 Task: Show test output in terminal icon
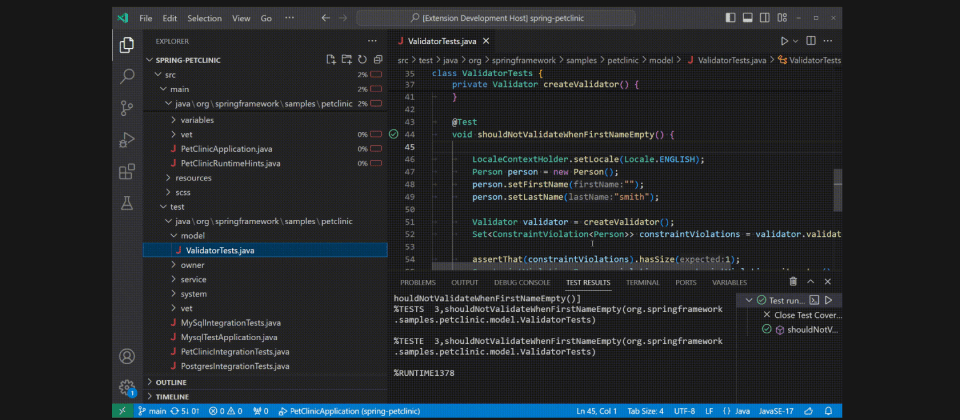click(814, 300)
